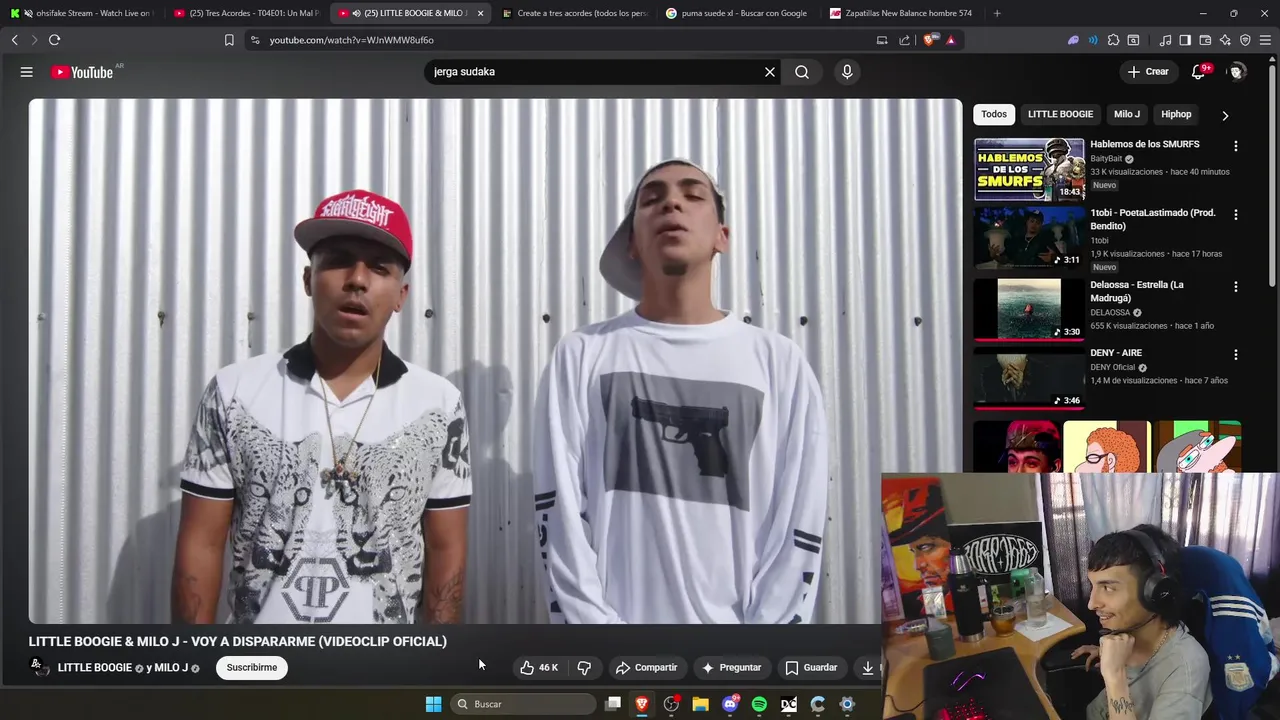Viewport: 1280px width, 720px height.
Task: Open the Leo AI sparkle icon
Action: [1225, 40]
